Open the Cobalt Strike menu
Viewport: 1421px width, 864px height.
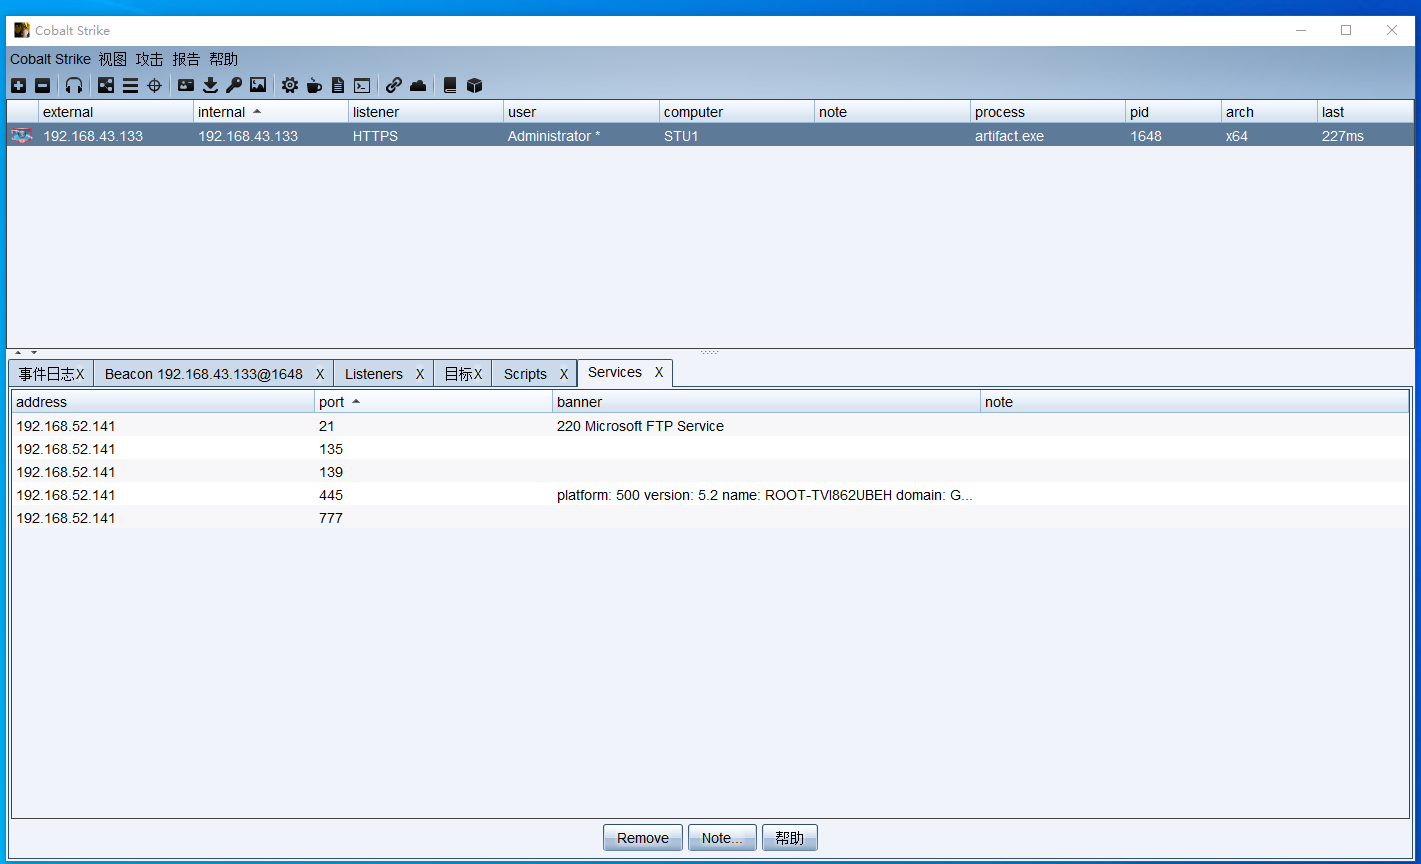(x=50, y=60)
